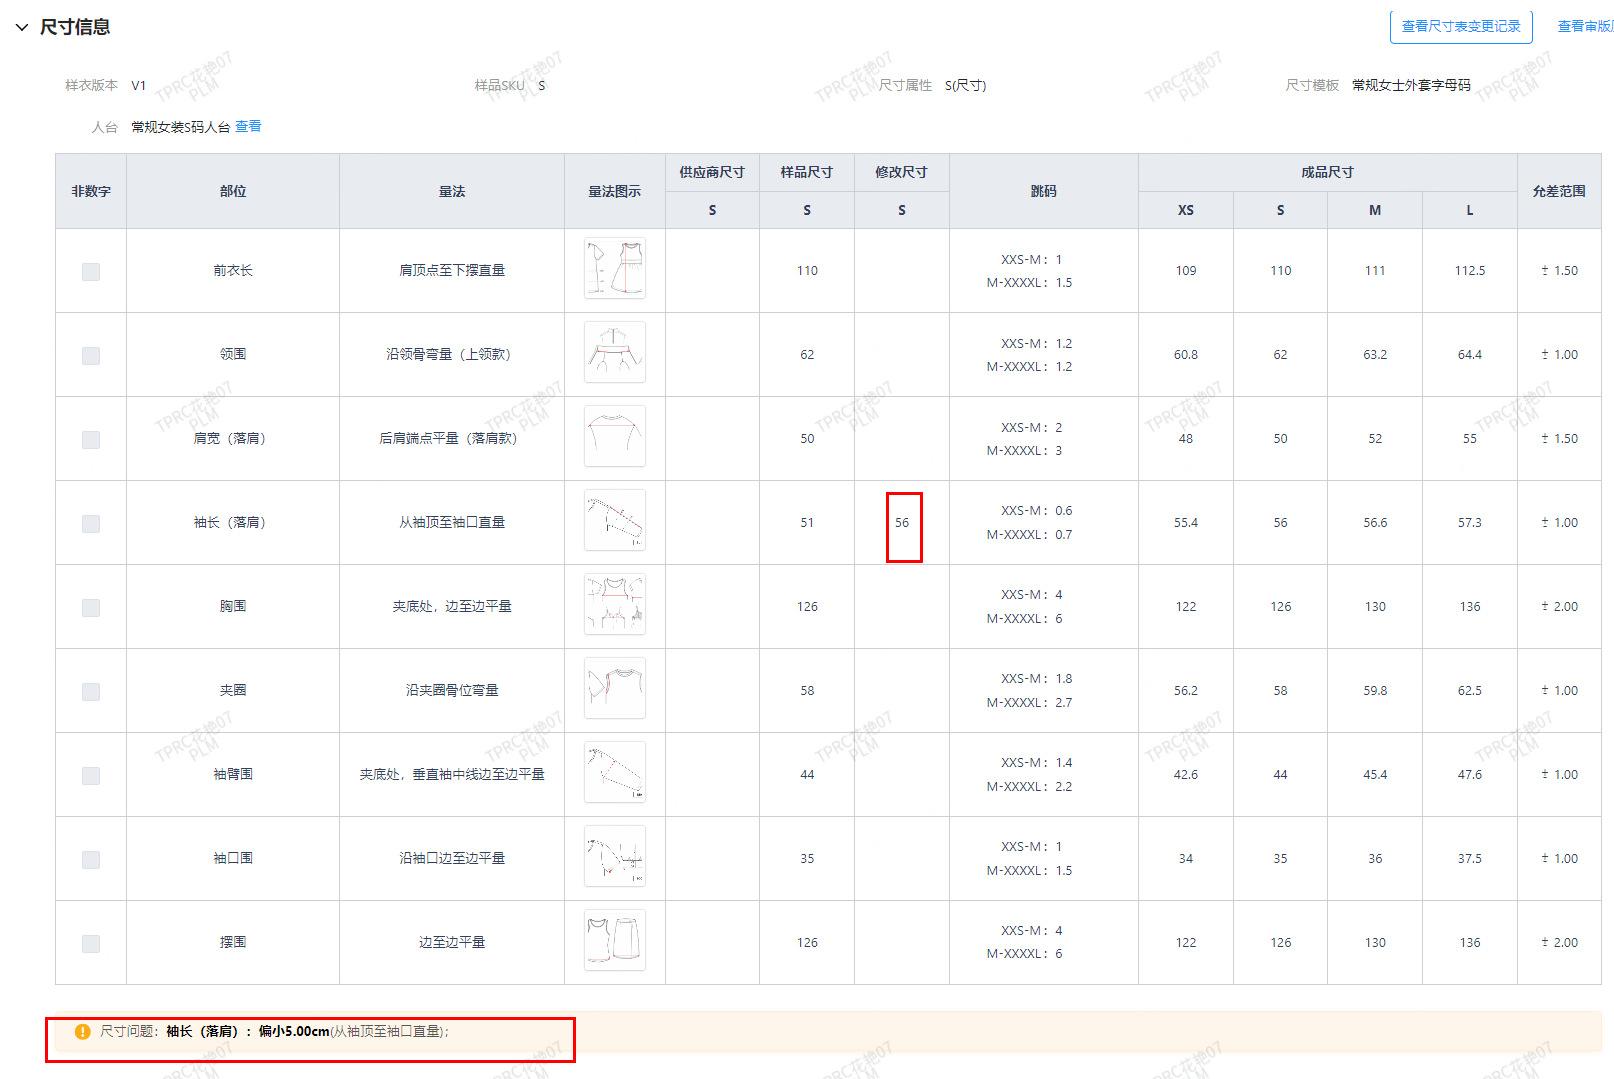1614x1079 pixels.
Task: Enable 非数字 checkbox in 摆围 row
Action: (x=91, y=944)
